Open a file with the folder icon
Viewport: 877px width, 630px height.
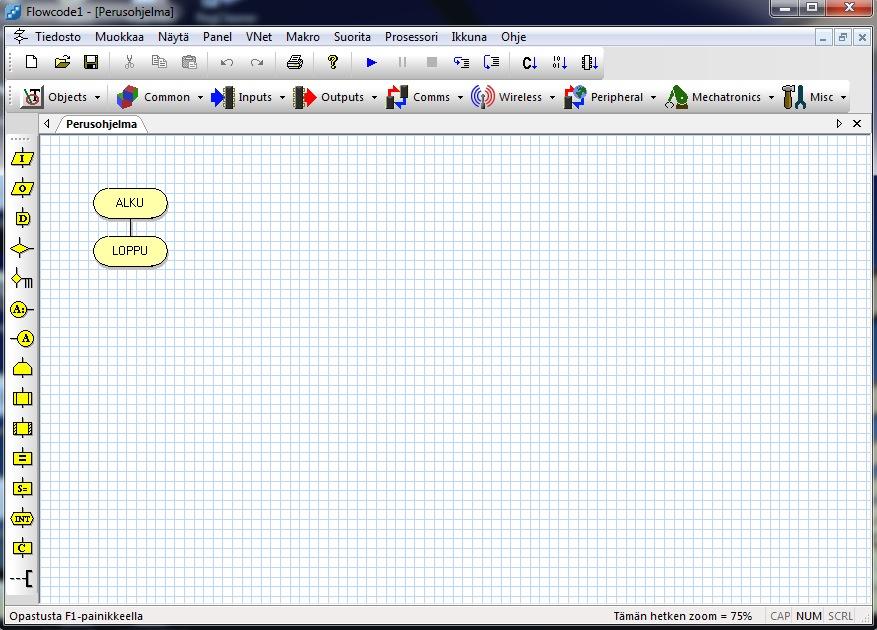tap(62, 62)
